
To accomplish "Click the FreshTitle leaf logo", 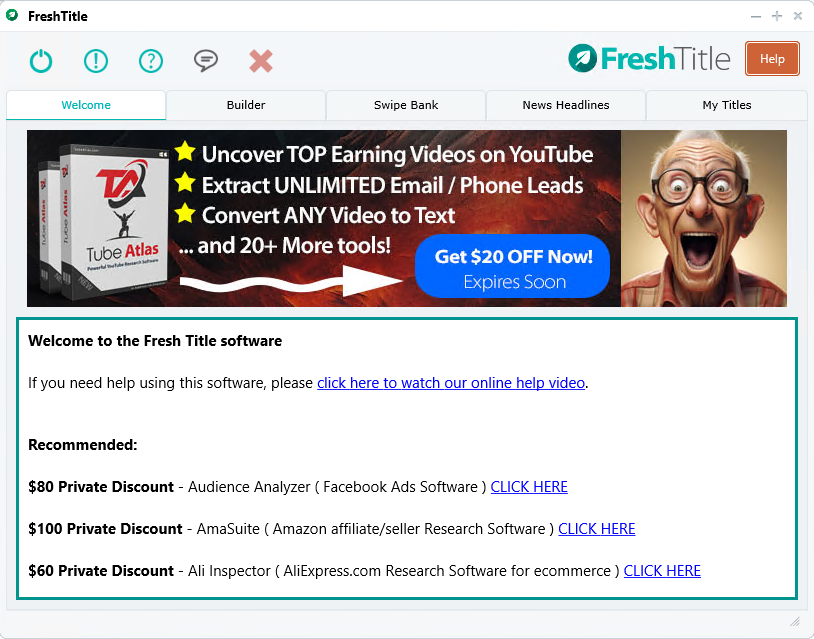I will pos(582,58).
